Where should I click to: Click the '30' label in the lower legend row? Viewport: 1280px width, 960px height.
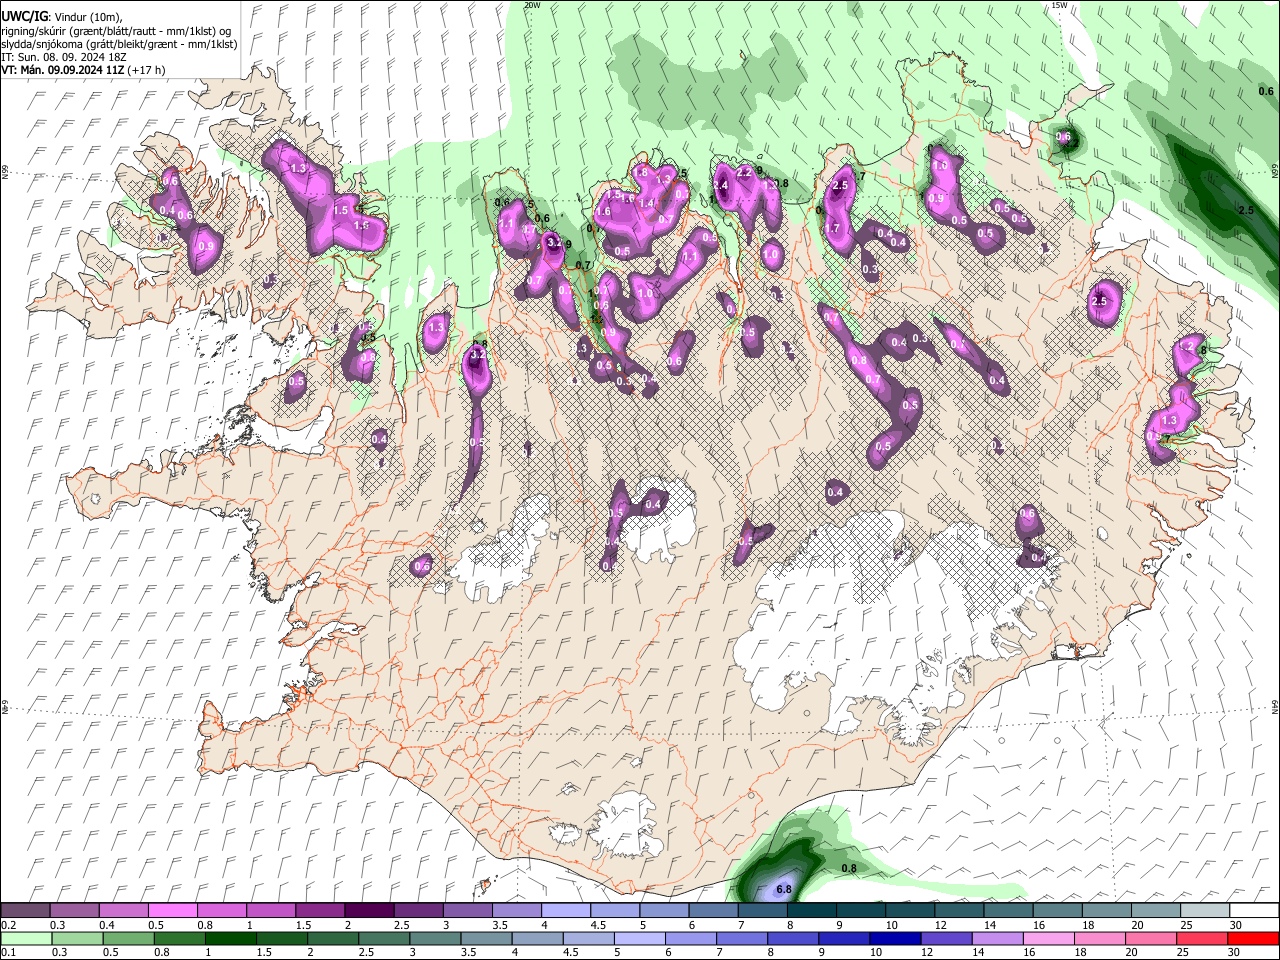1234,952
